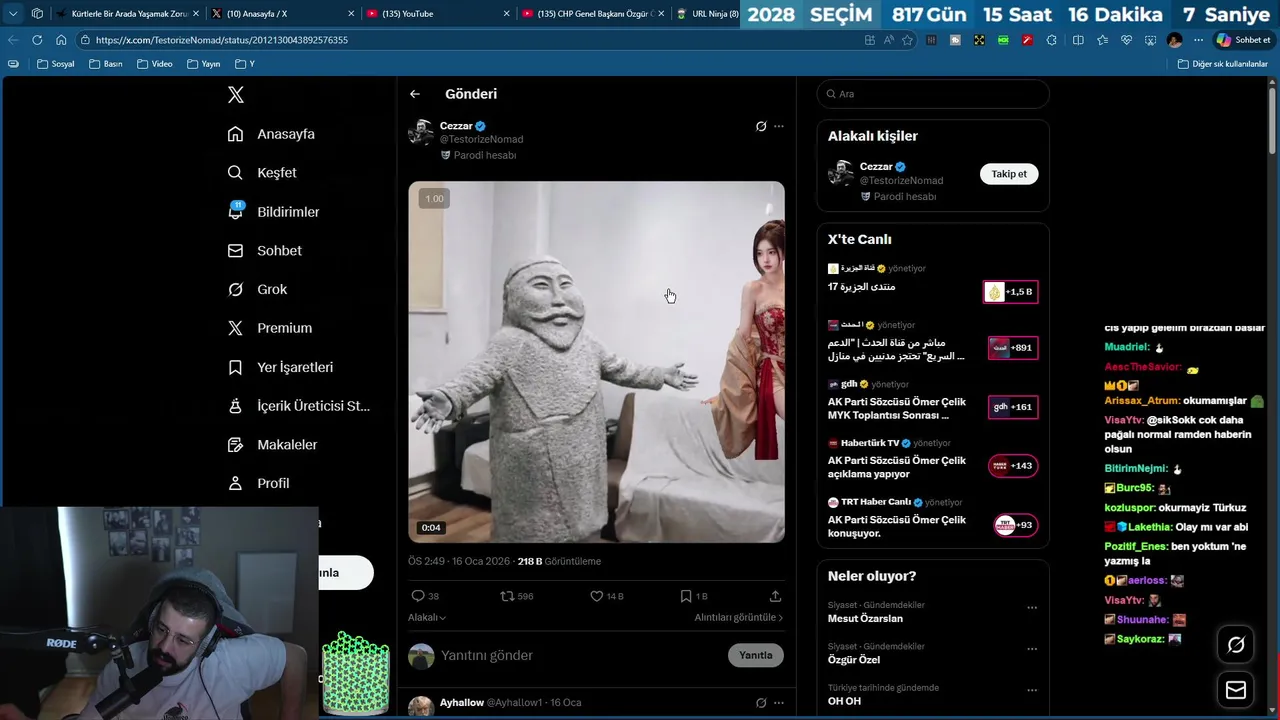Open the Mesut Özarslan trending topic
This screenshot has height=720, width=1280.
pyautogui.click(x=865, y=619)
